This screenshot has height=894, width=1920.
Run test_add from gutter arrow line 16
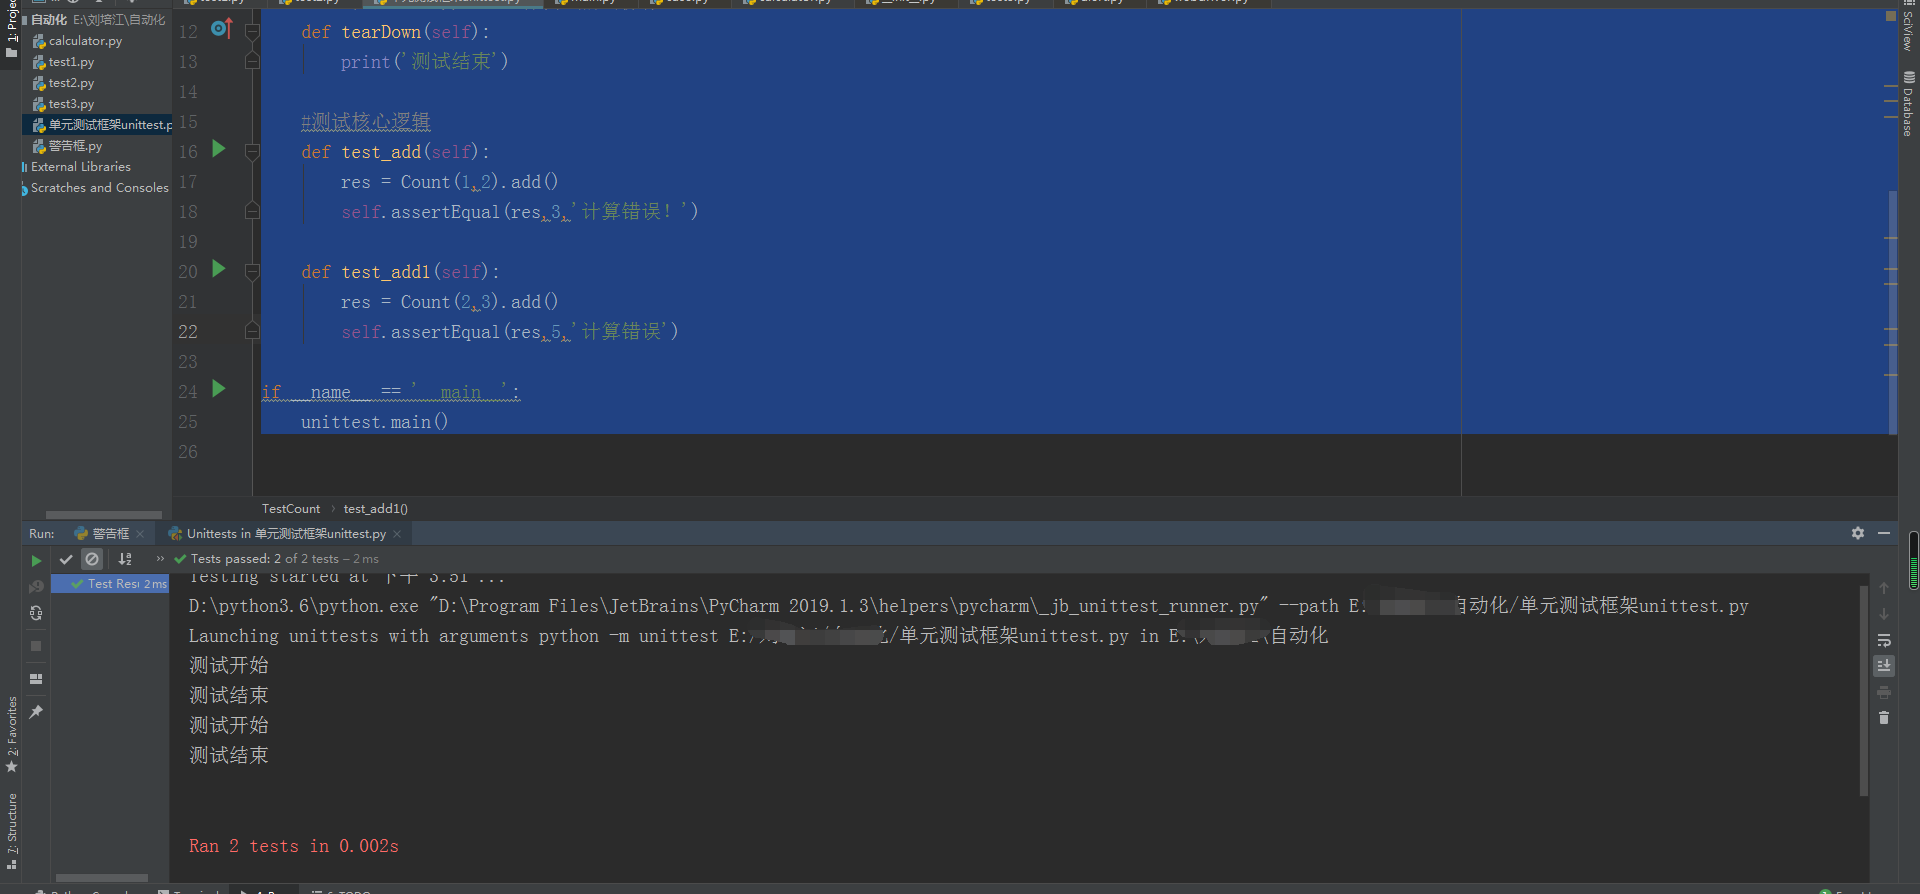pos(219,149)
